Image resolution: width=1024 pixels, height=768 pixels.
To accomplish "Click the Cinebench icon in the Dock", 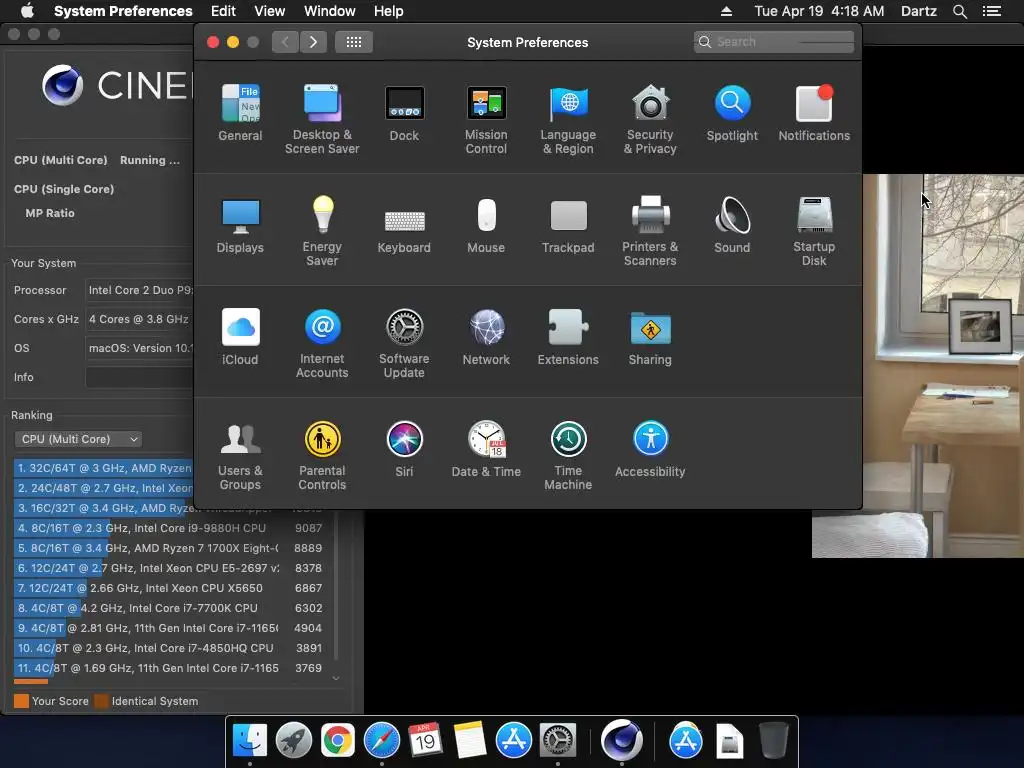I will coord(622,740).
